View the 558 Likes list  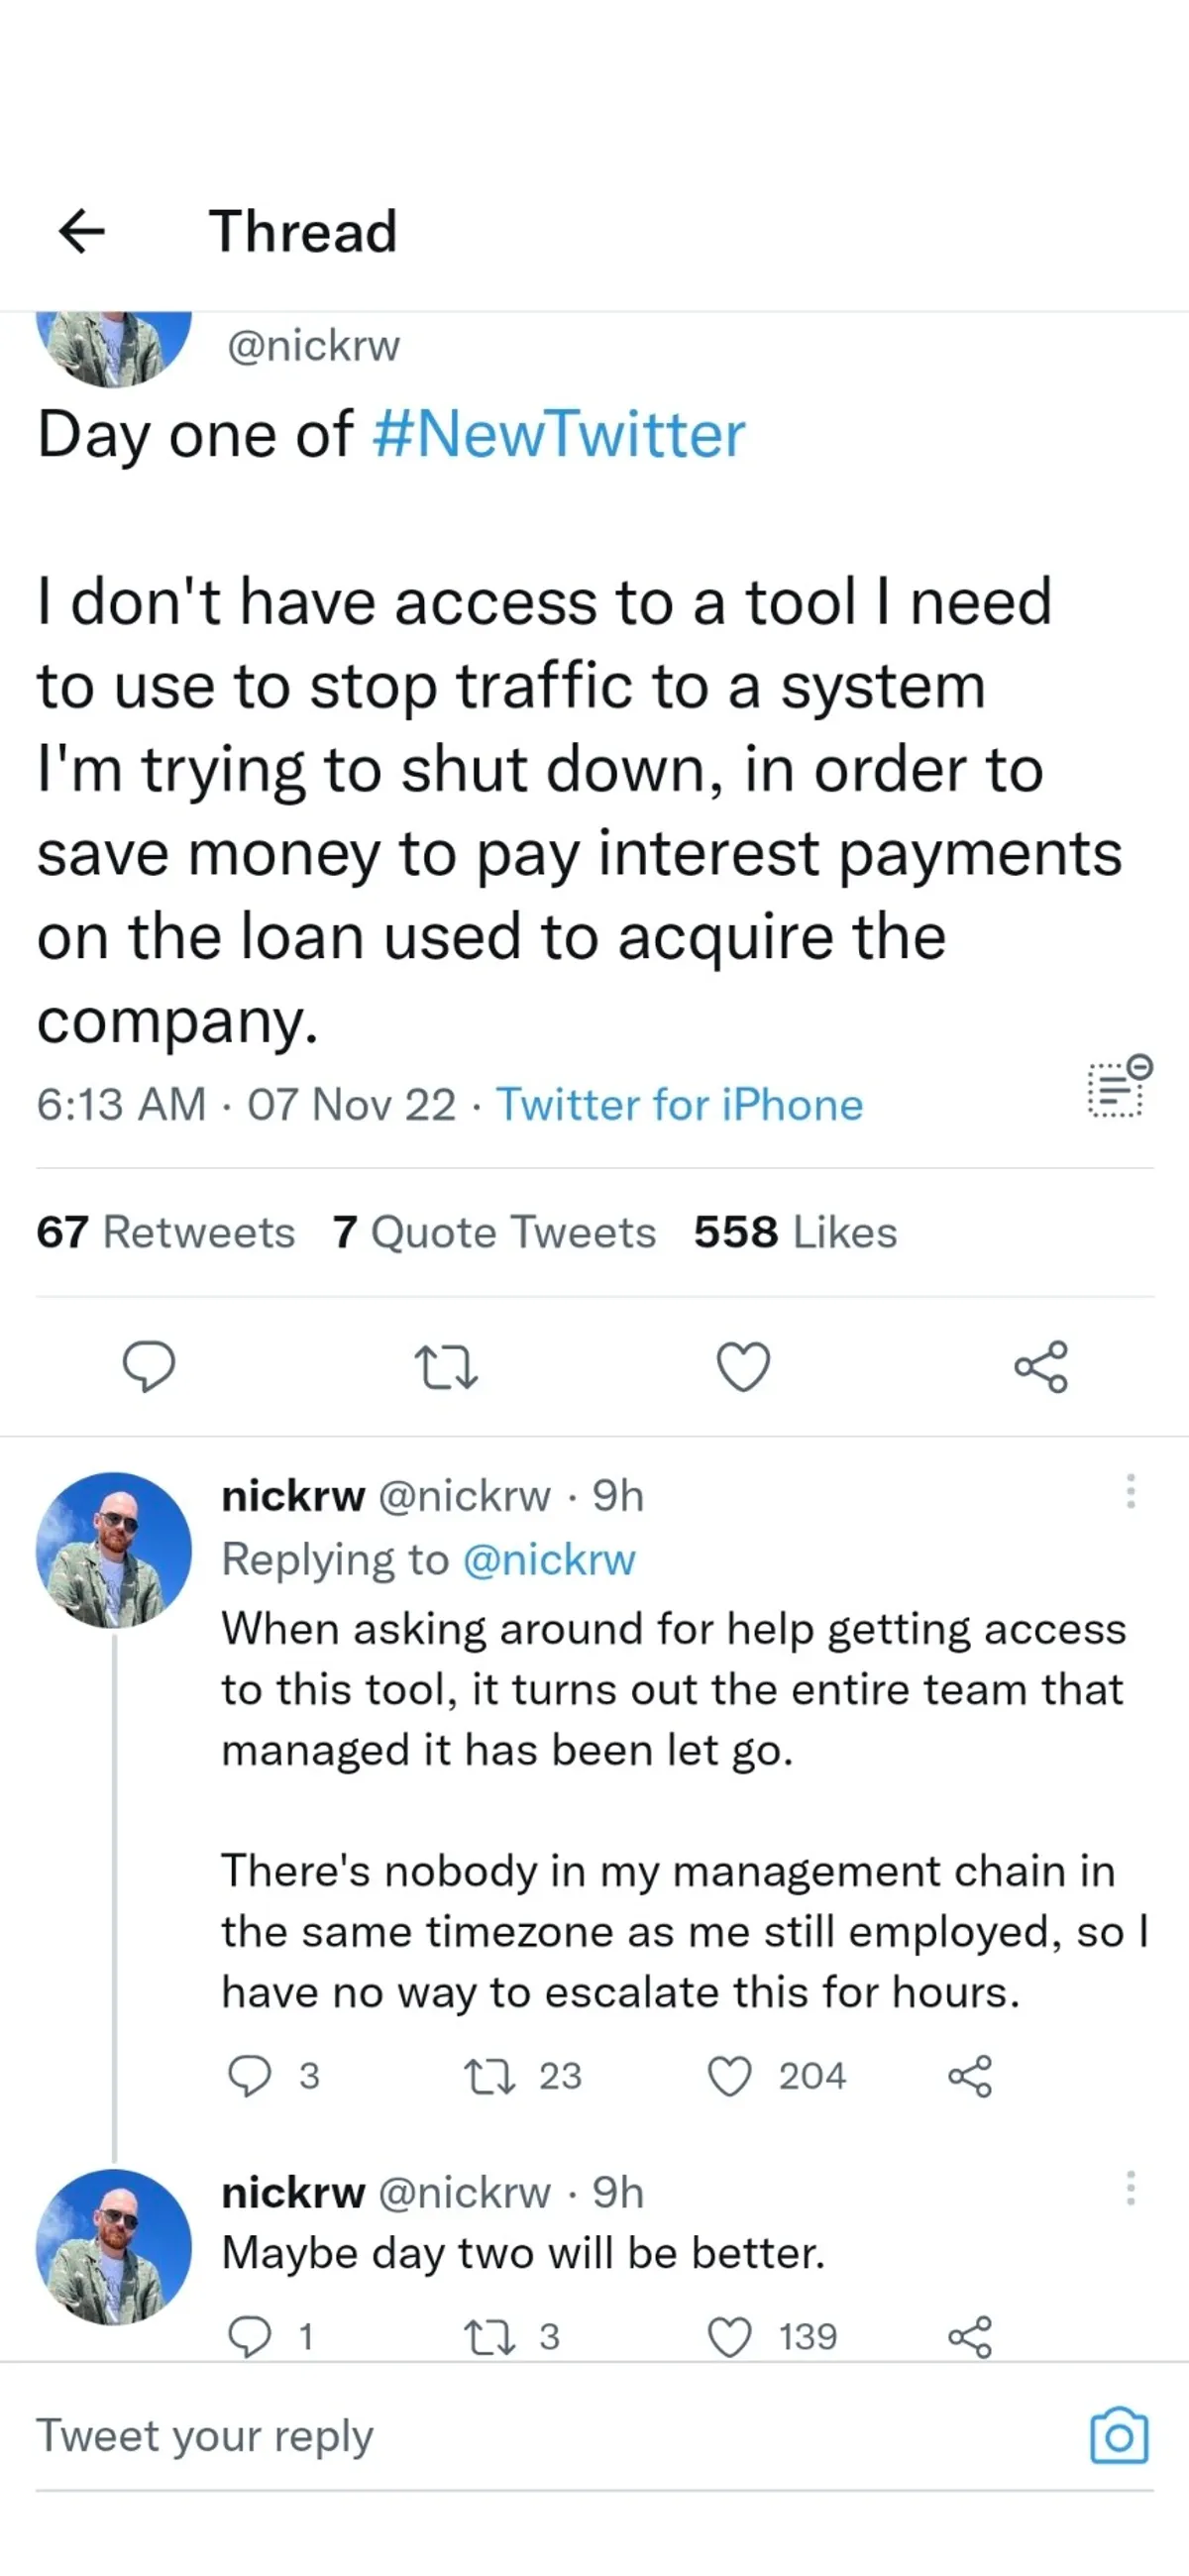795,1232
